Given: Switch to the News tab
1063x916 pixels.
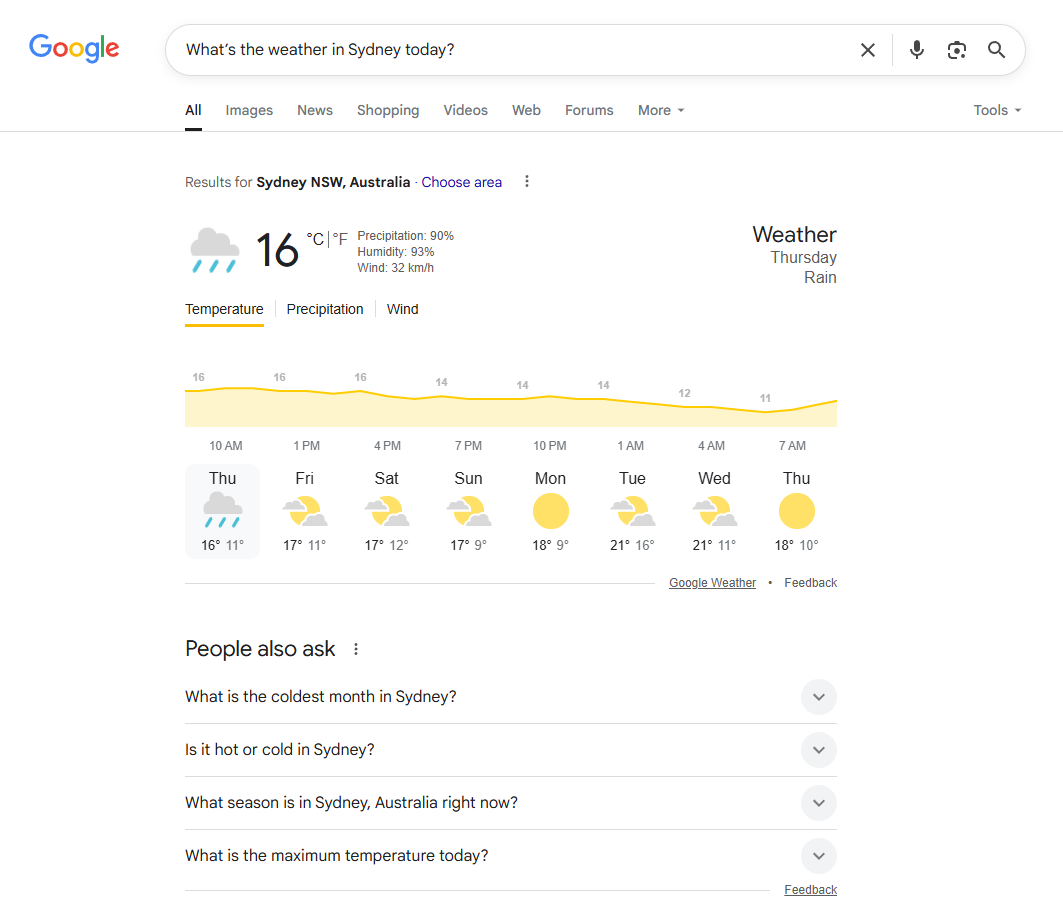Looking at the screenshot, I should coord(314,110).
